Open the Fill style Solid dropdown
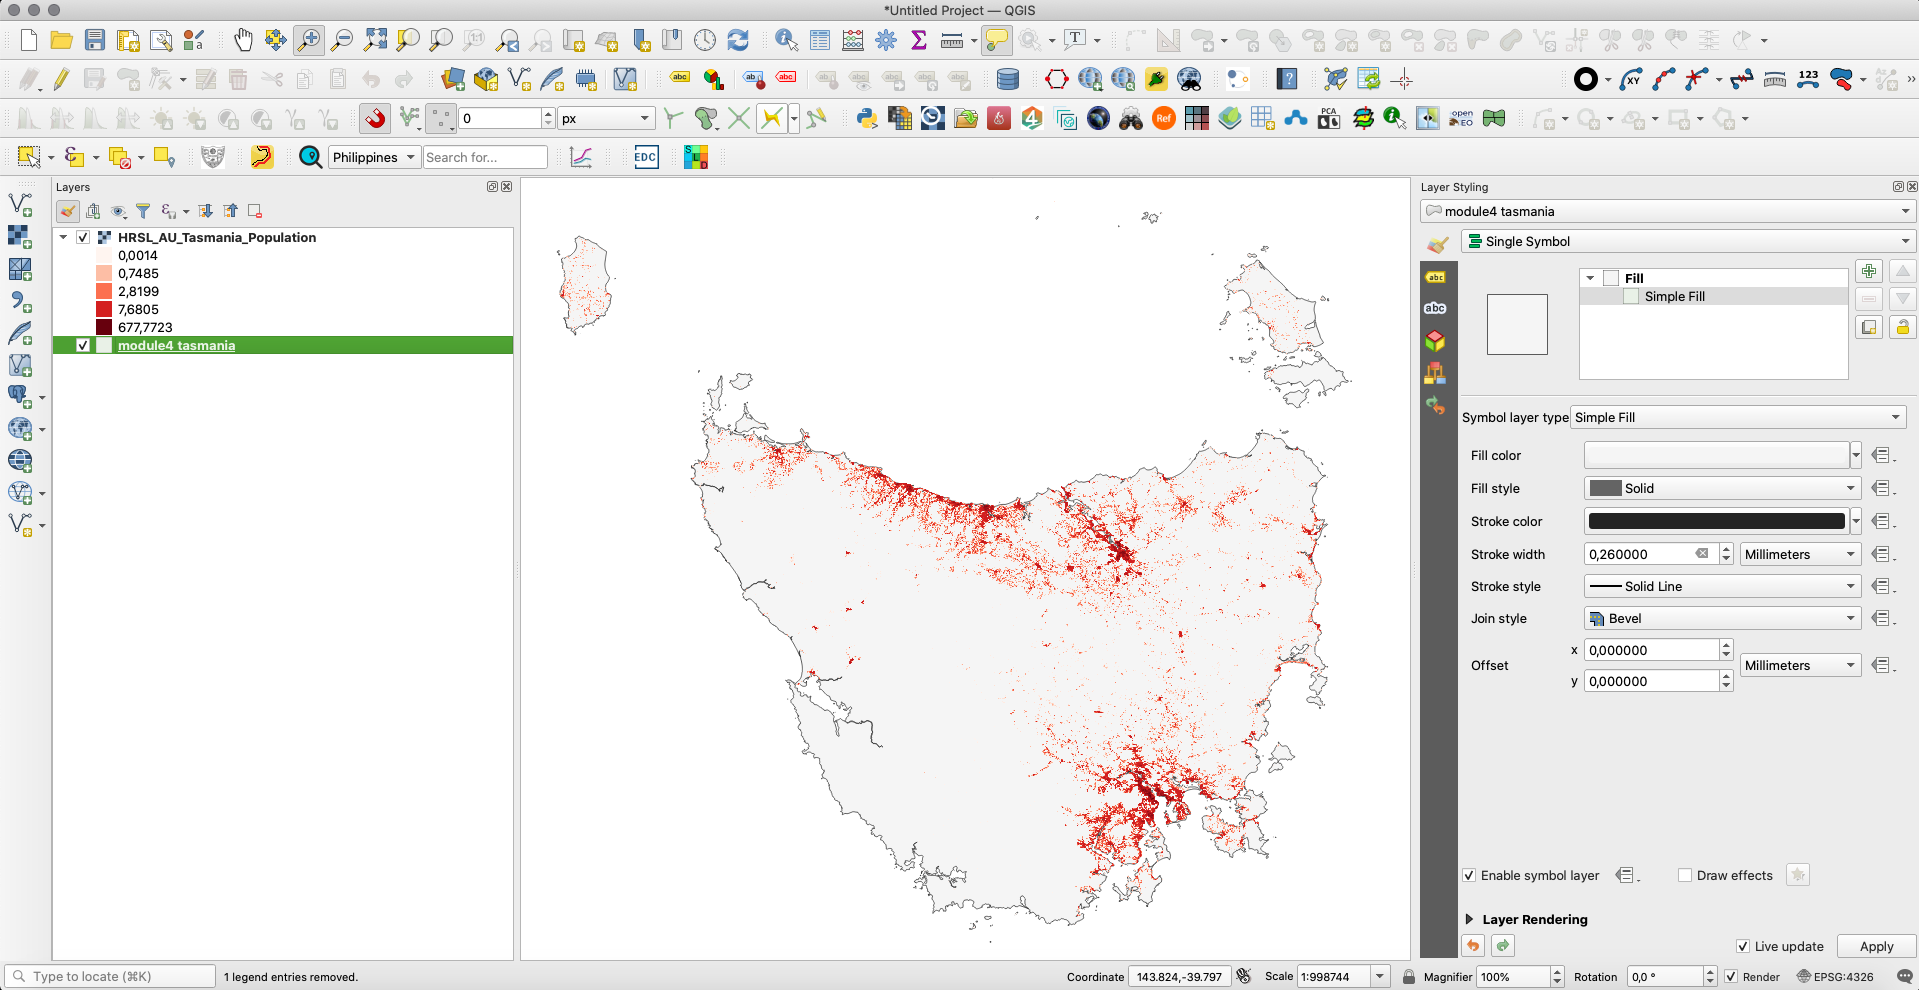This screenshot has width=1919, height=990. (1723, 488)
